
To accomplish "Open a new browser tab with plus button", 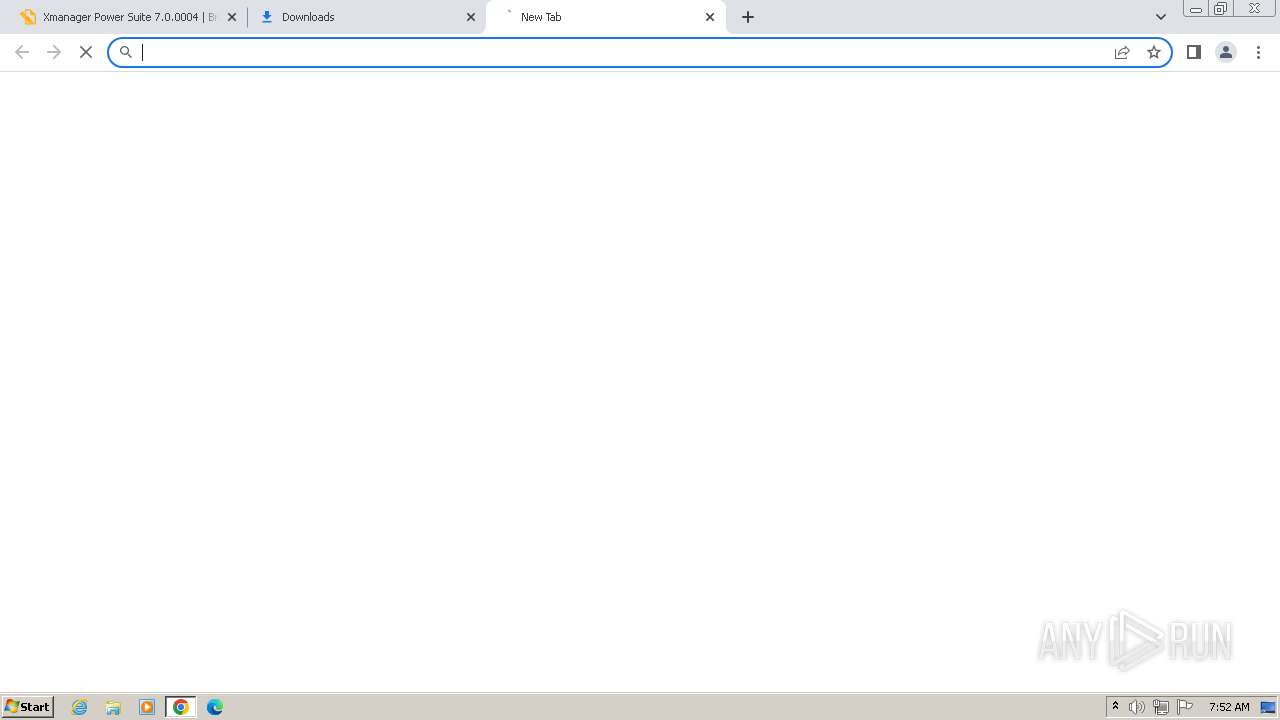I will pyautogui.click(x=748, y=17).
